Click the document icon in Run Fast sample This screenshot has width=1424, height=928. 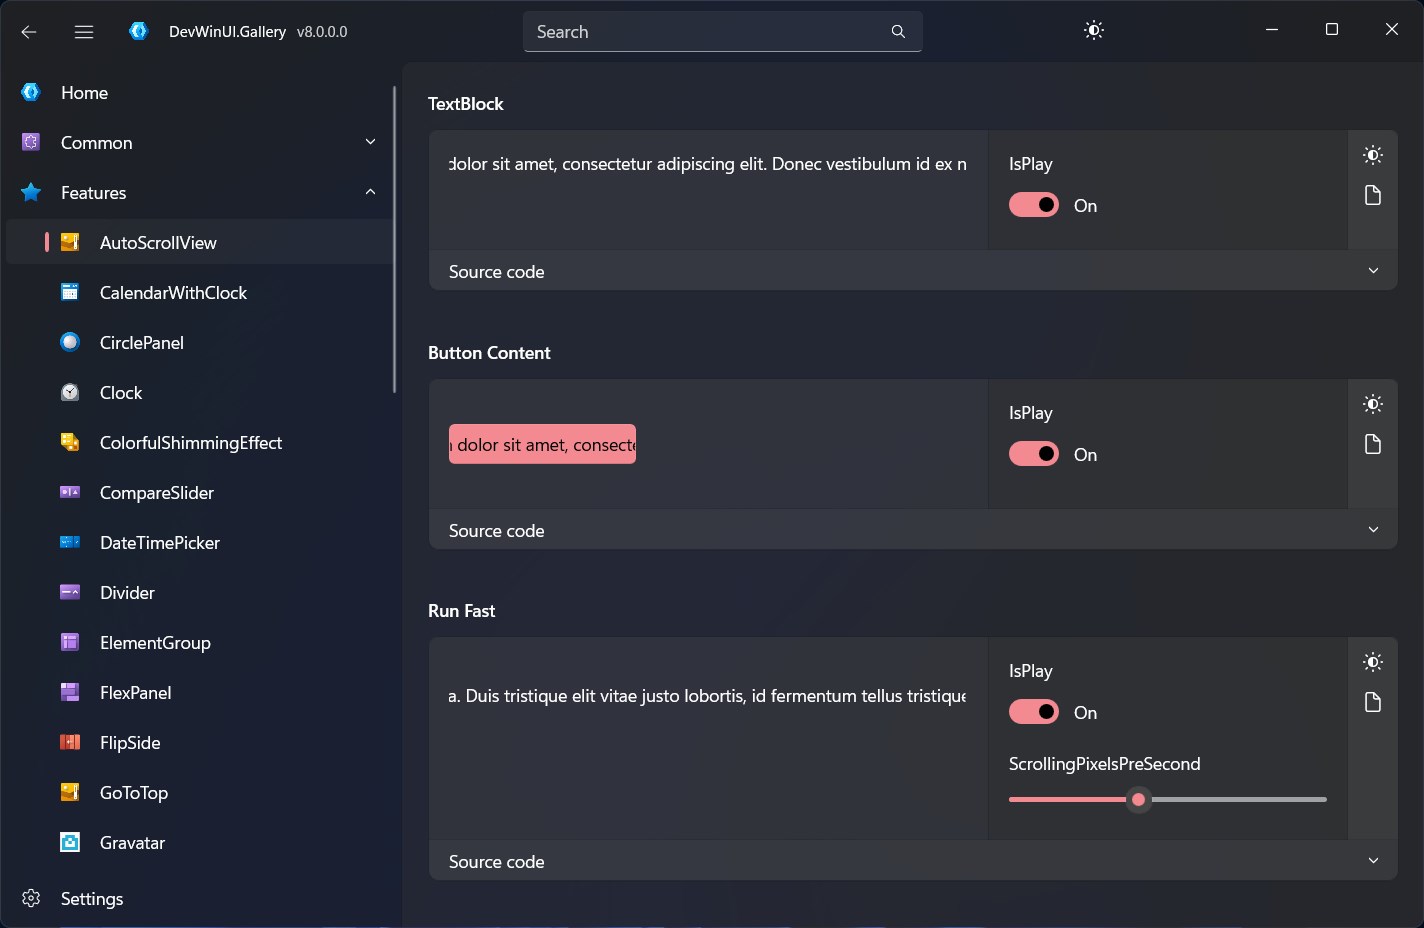1373,702
